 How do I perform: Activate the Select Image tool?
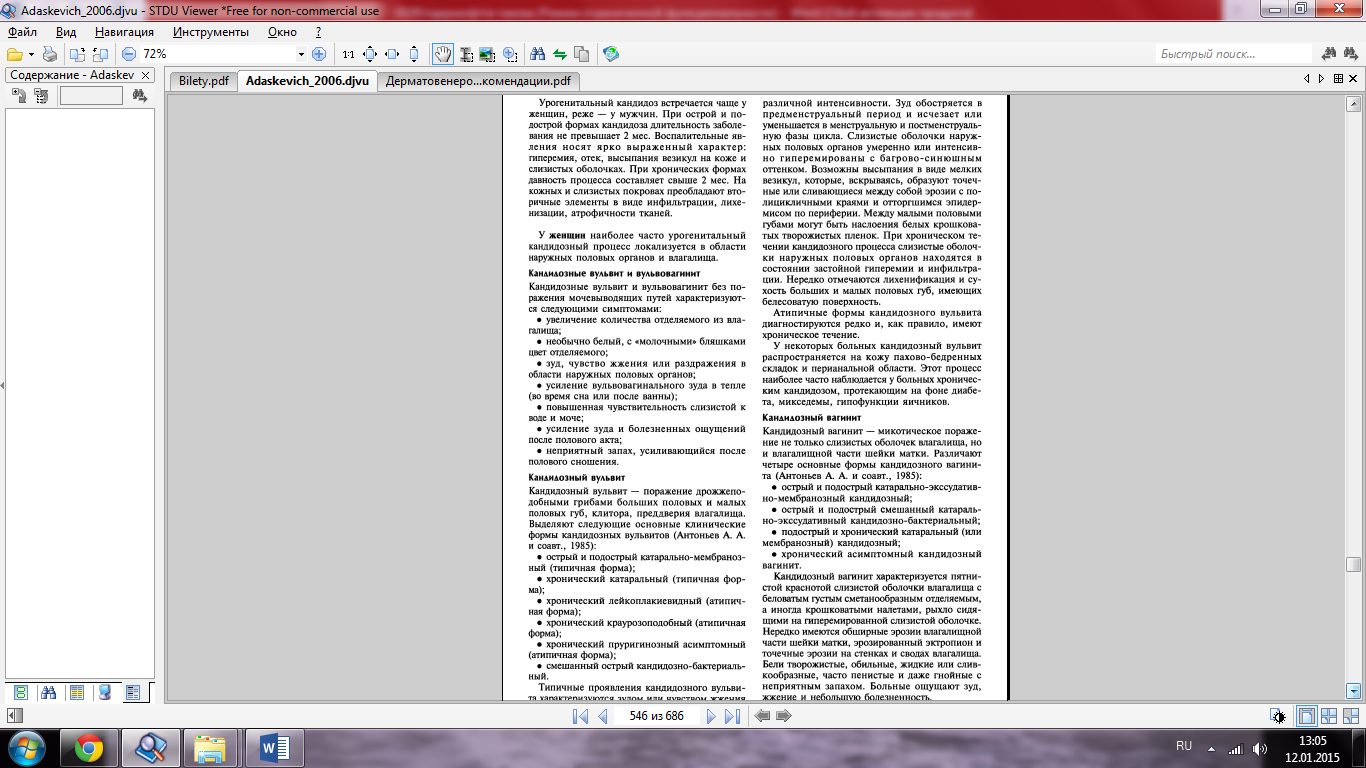click(x=487, y=54)
